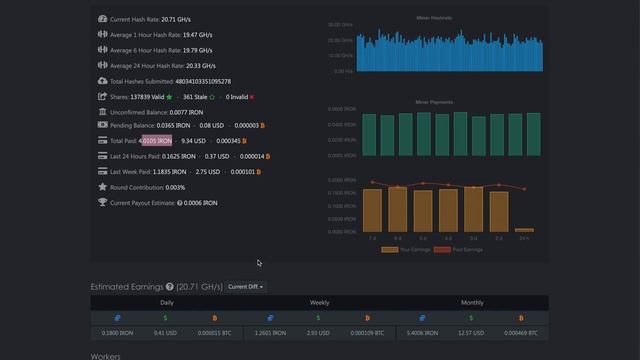Click the highlighted 4.0105 IRON Total Paid value
This screenshot has height=360, width=640.
[x=156, y=141]
